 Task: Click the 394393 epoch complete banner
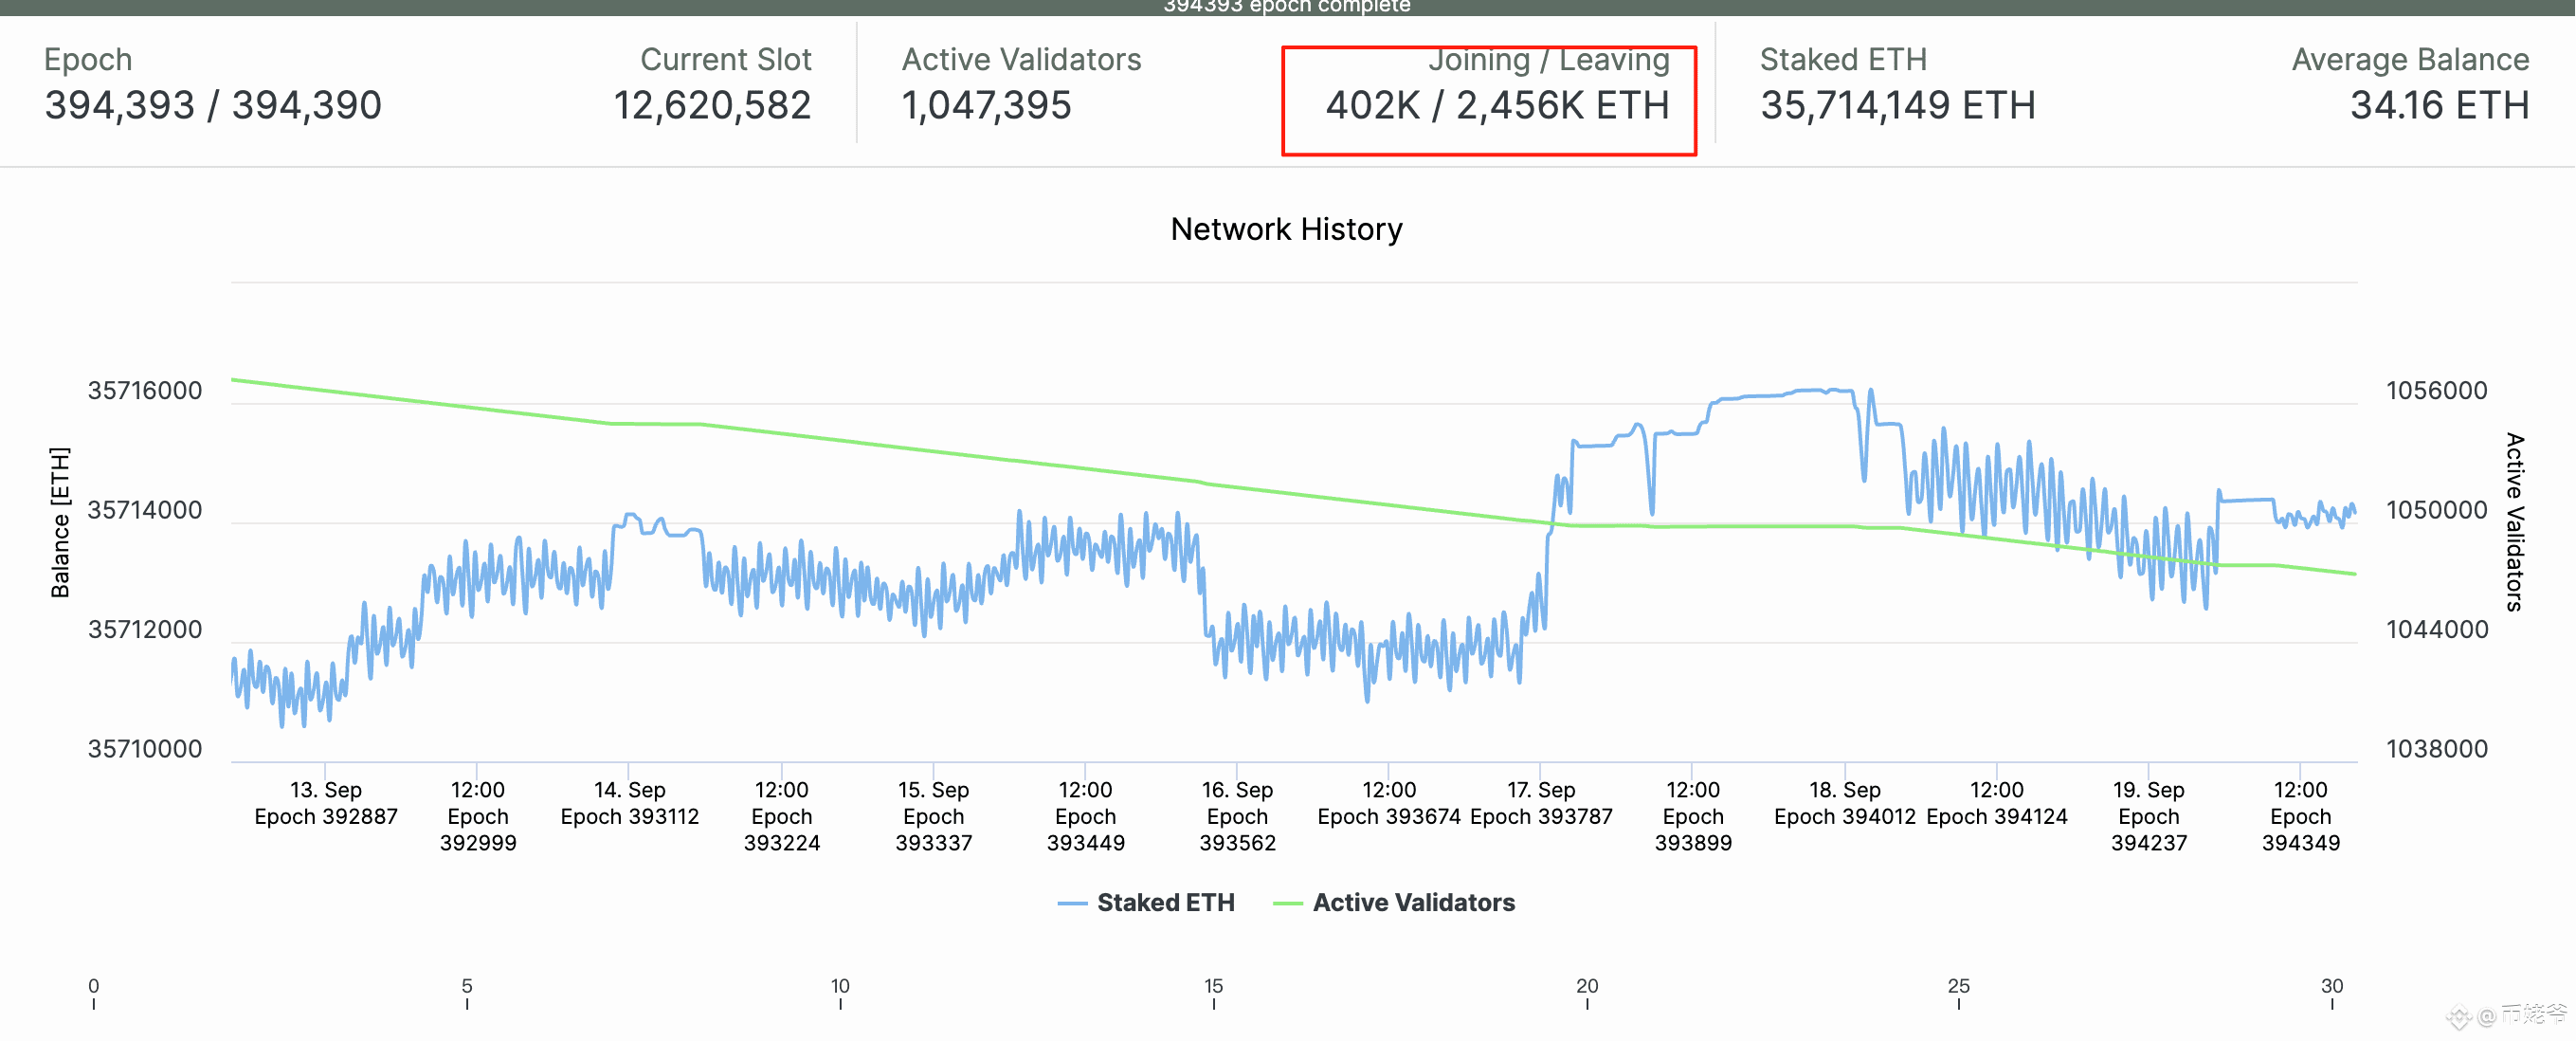1286,7
